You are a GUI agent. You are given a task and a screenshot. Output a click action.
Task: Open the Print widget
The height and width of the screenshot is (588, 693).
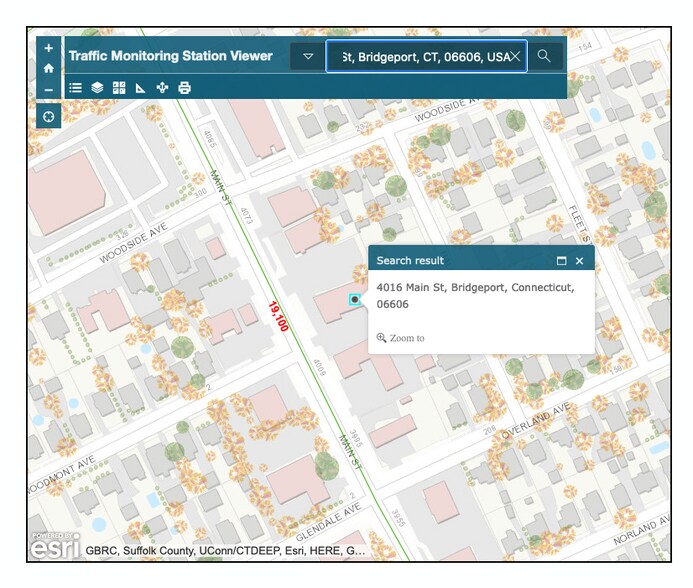pos(184,88)
